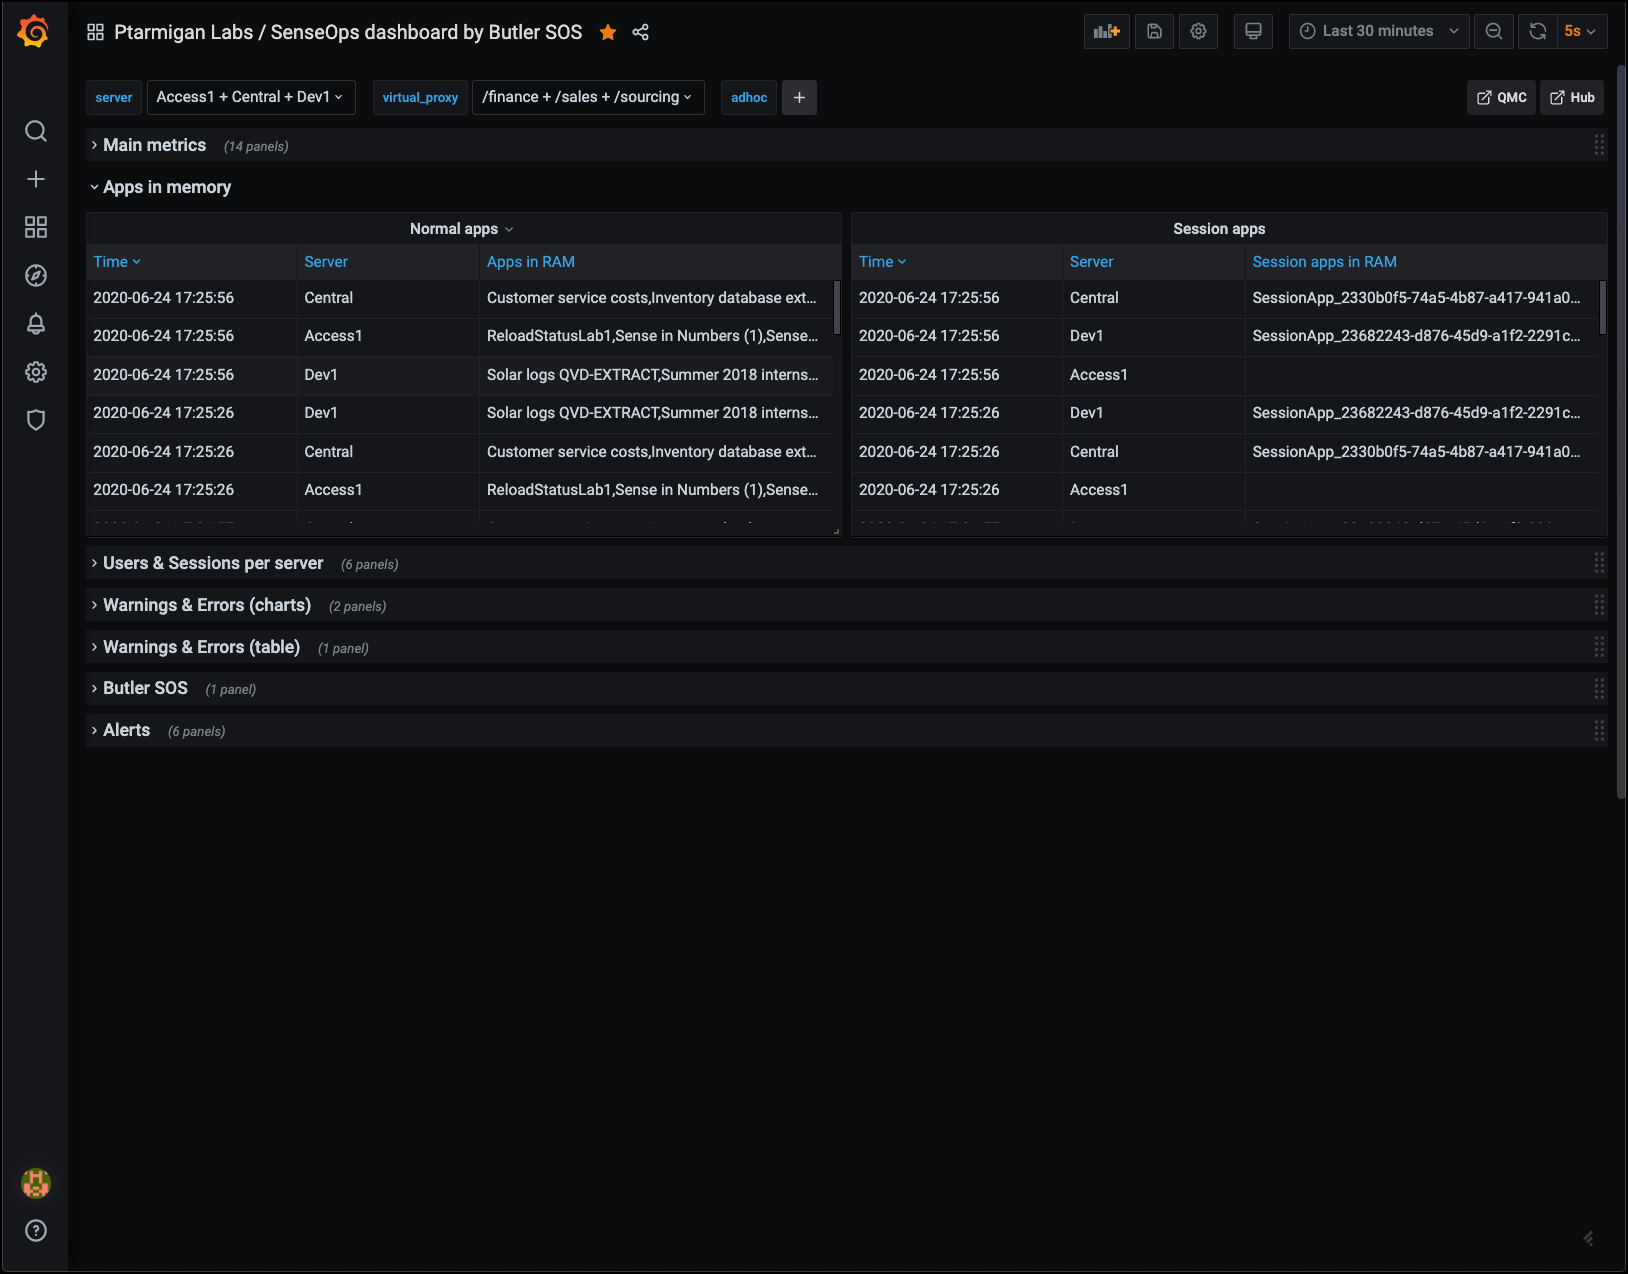1628x1274 pixels.
Task: Open the share dashboard icon
Action: coord(640,32)
